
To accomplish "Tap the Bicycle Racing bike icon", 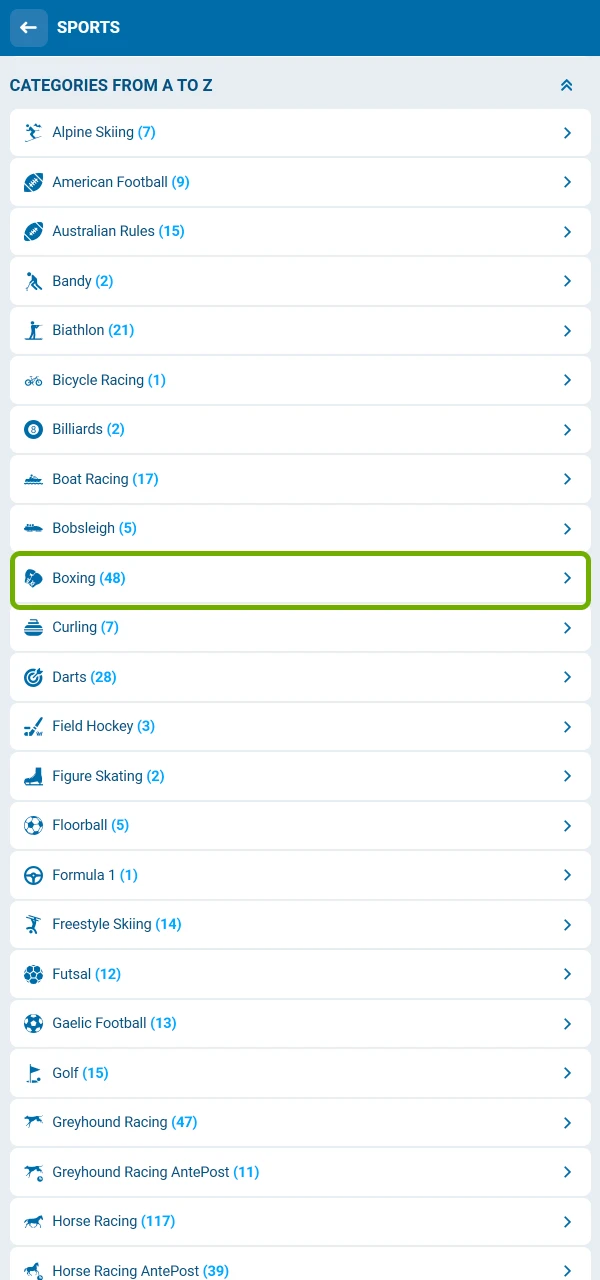I will (34, 380).
